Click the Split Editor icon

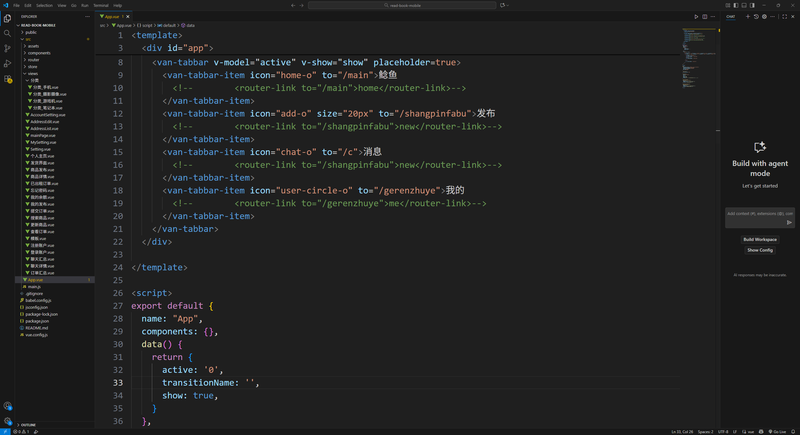705,16
